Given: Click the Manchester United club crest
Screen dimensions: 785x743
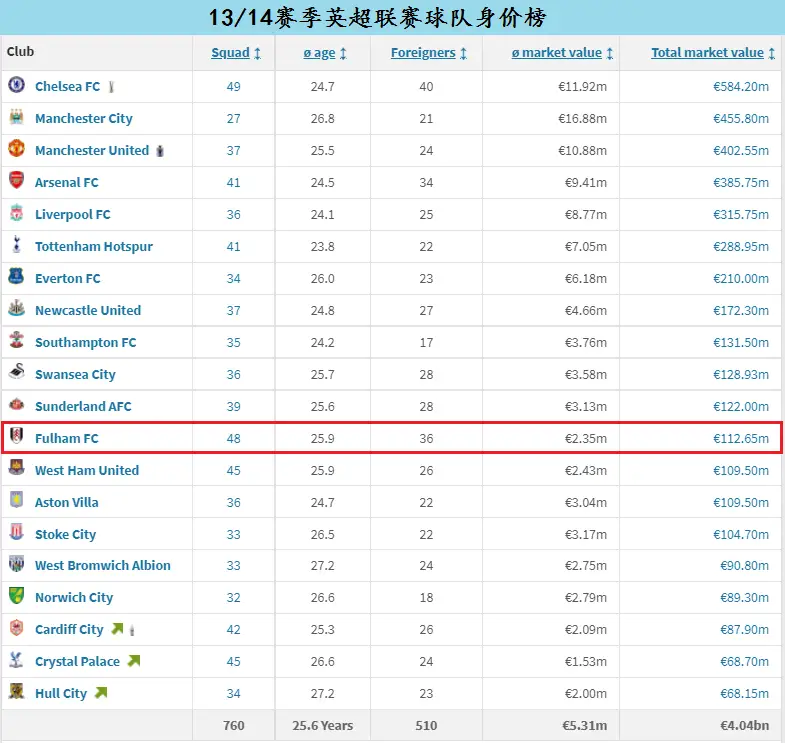Looking at the screenshot, I should pos(17,148).
